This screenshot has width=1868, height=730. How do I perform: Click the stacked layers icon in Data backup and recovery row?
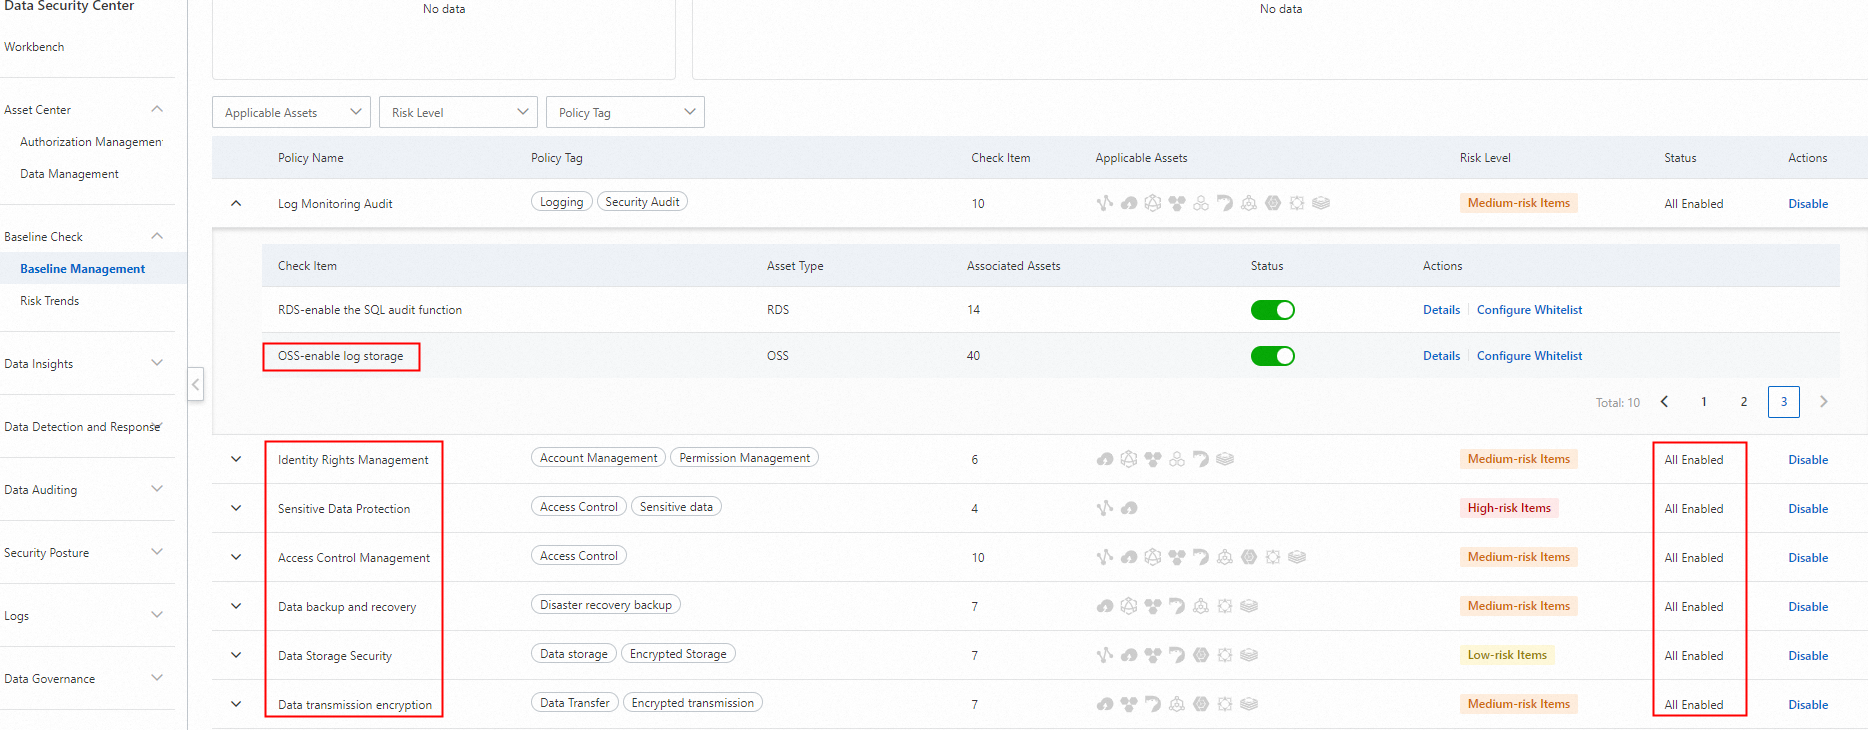click(x=1249, y=606)
